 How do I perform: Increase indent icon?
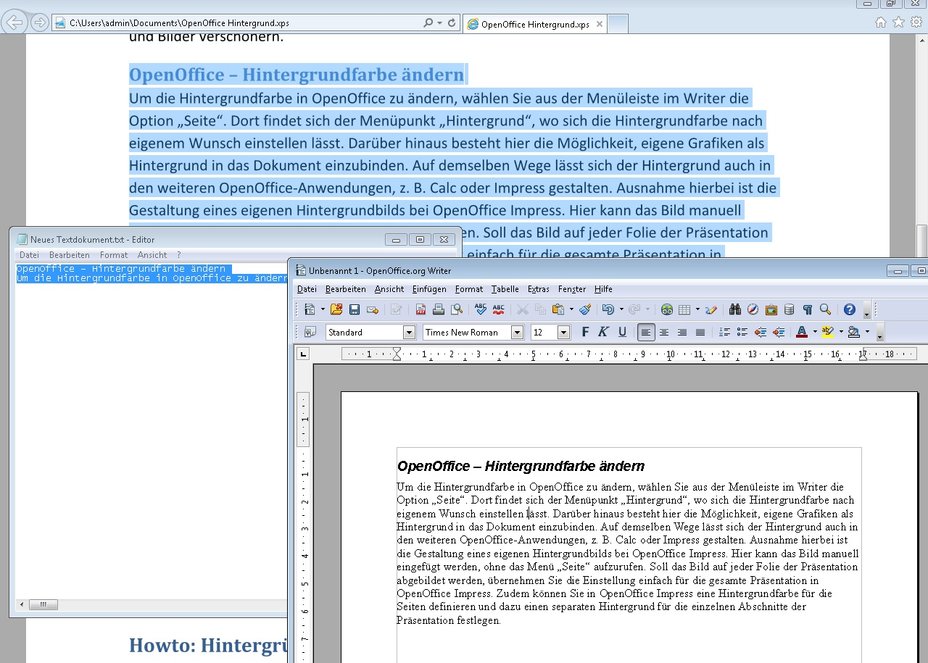click(x=779, y=332)
